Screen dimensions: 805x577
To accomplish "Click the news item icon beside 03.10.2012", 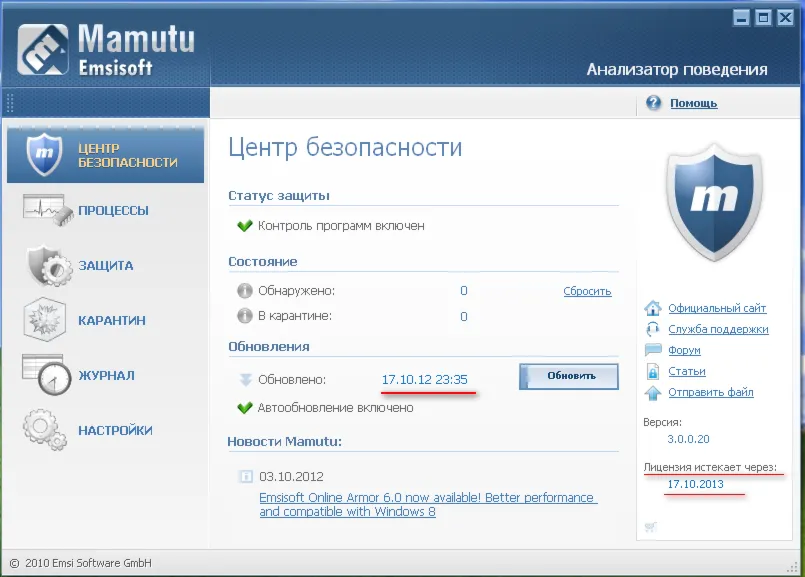I will click(x=246, y=476).
